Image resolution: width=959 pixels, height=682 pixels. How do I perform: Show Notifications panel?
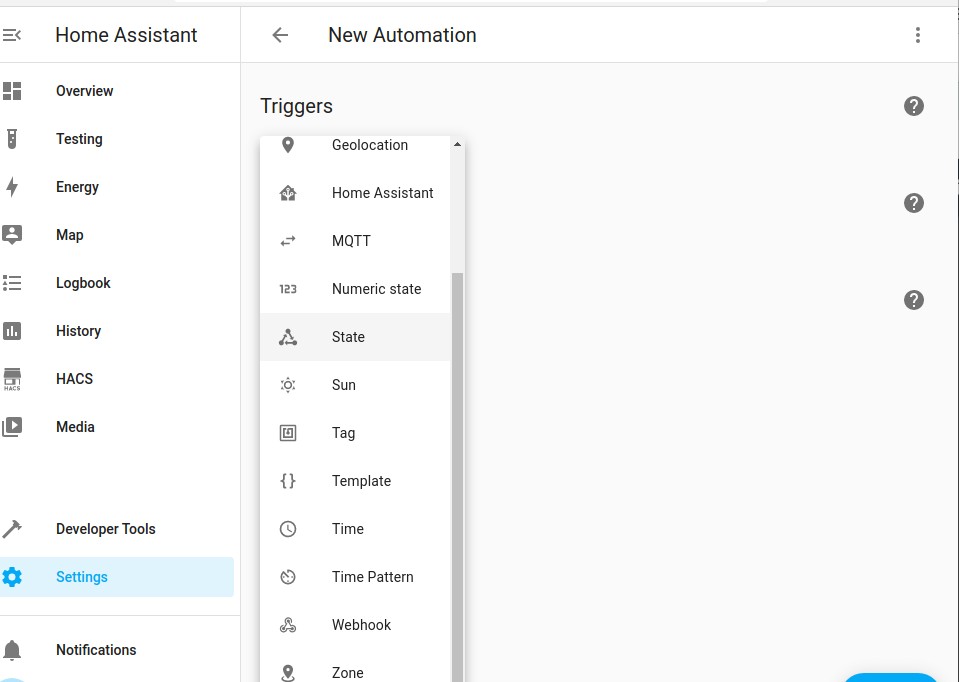117,650
